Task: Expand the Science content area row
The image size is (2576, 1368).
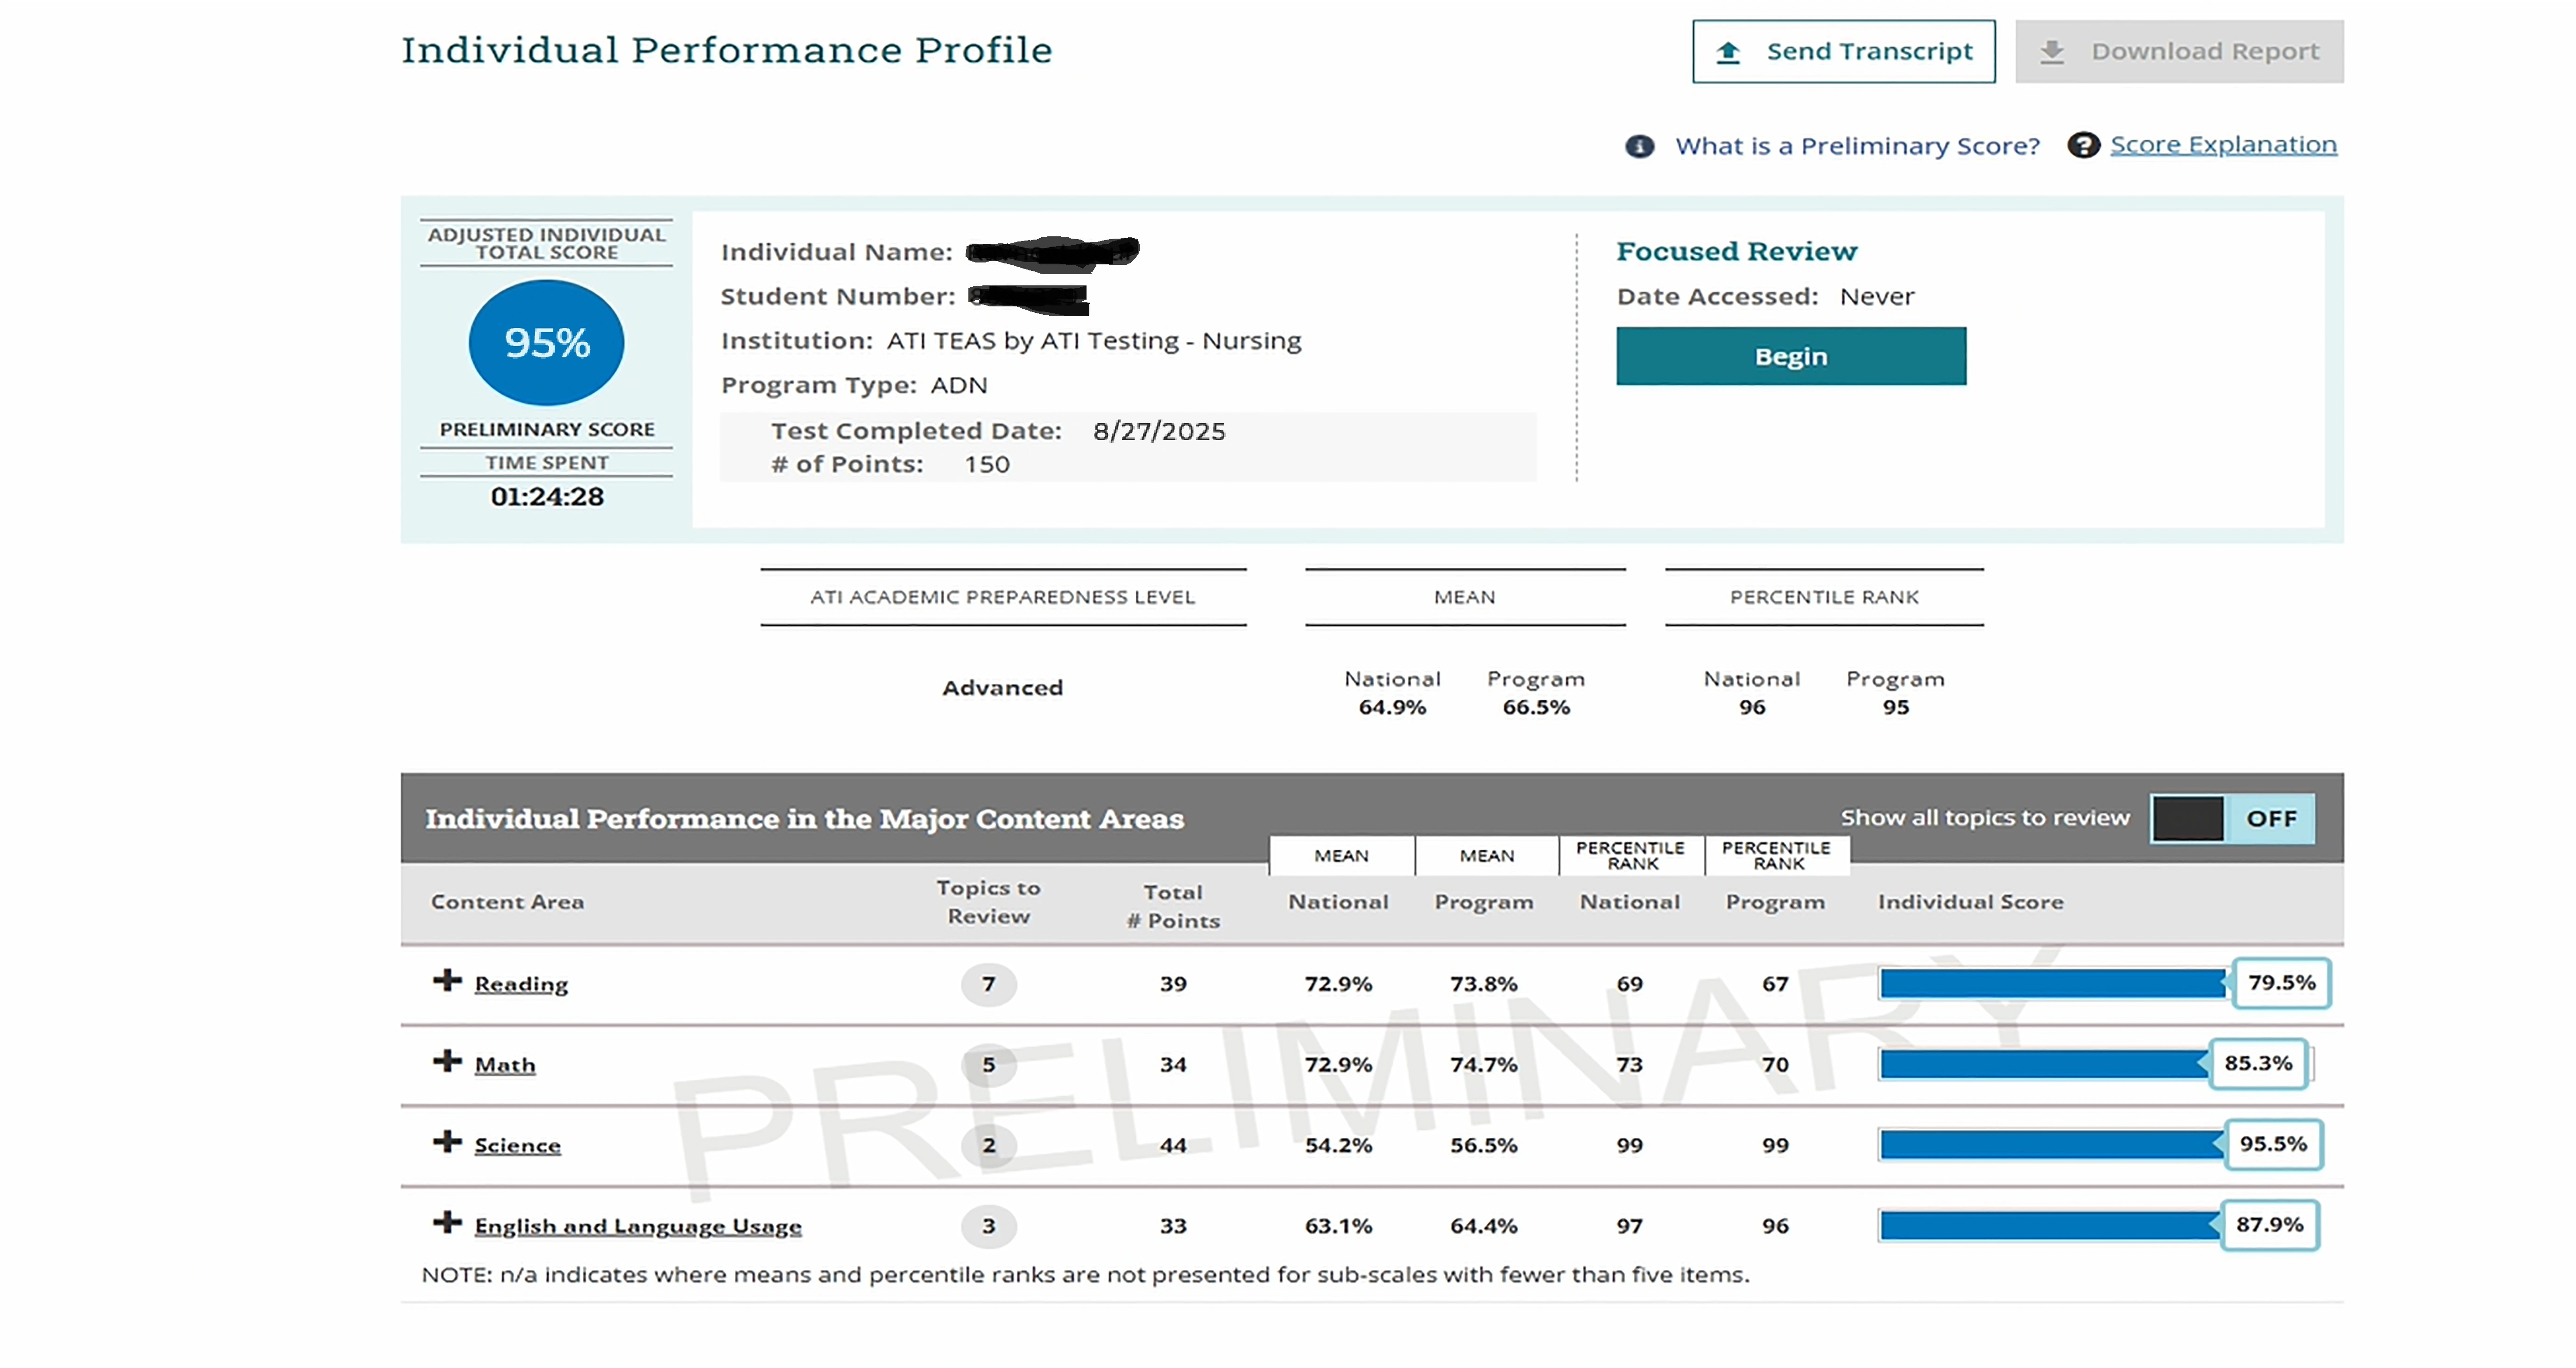Action: click(x=447, y=1142)
